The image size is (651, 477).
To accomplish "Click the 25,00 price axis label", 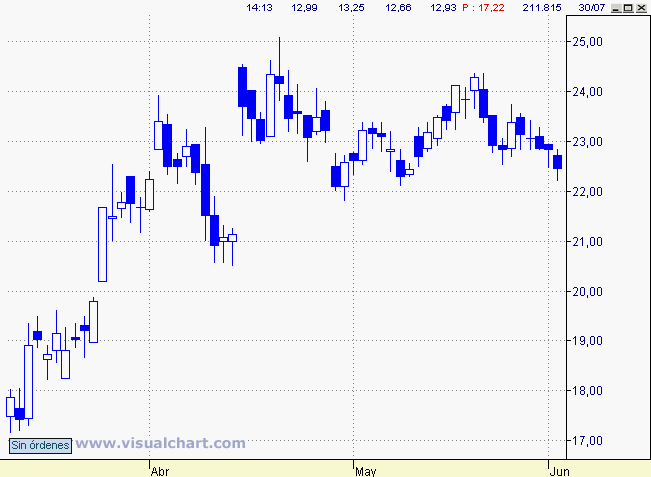I will point(587,42).
